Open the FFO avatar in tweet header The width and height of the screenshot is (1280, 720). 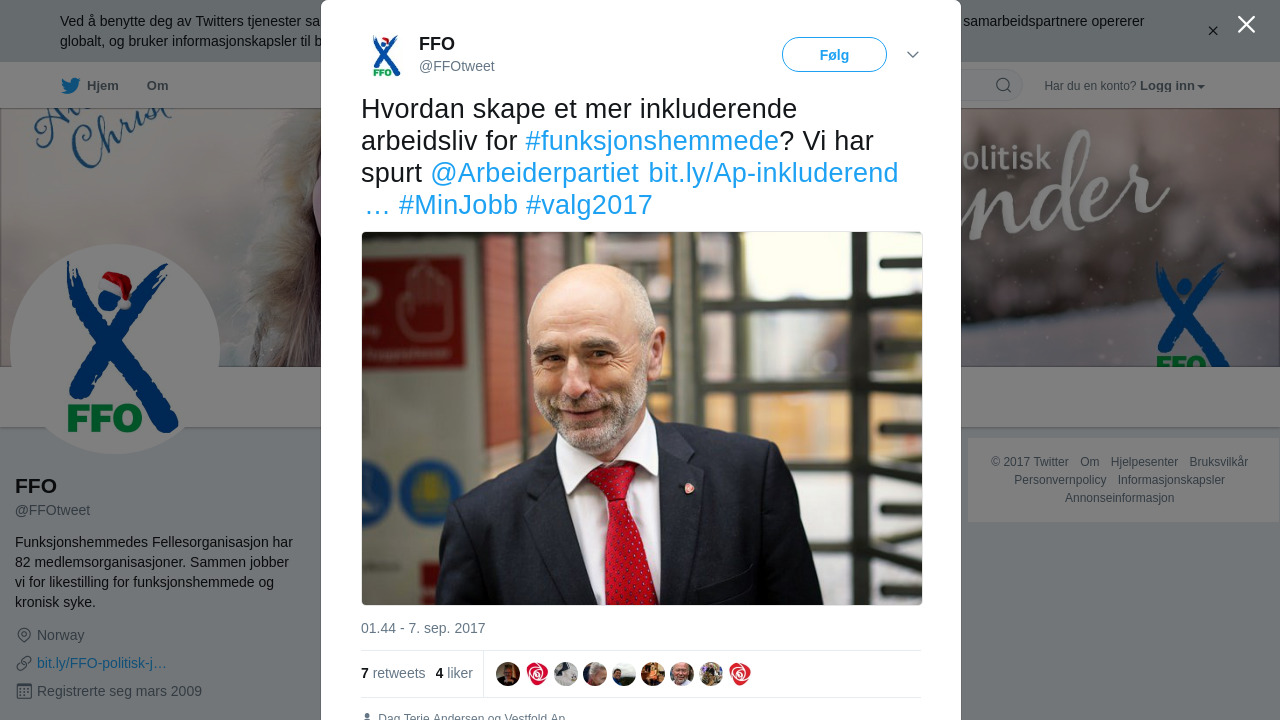386,55
